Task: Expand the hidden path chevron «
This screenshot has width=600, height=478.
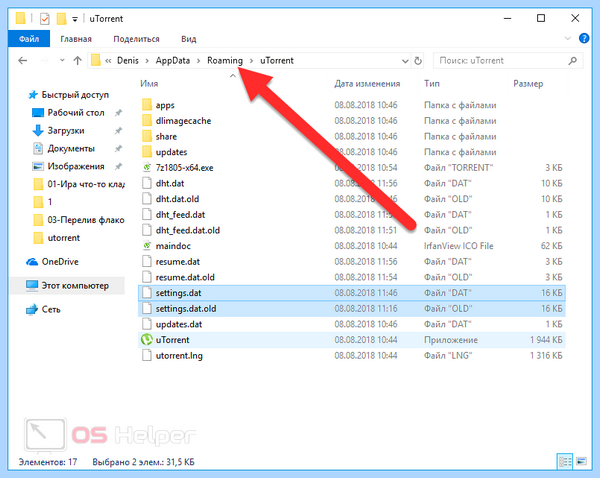Action: 108,60
